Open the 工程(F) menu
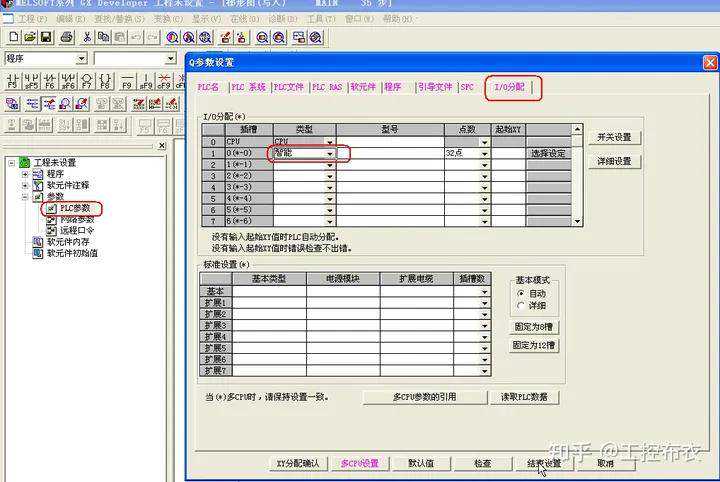720x482 pixels. [x=32, y=19]
